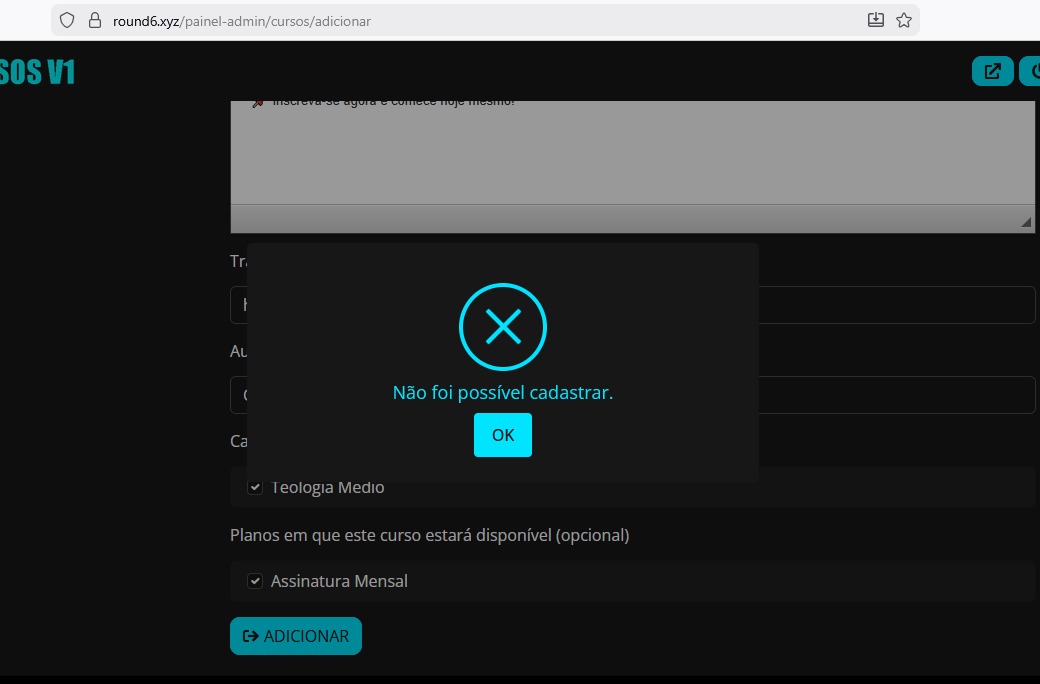Select the browser URL address field

pos(480,20)
